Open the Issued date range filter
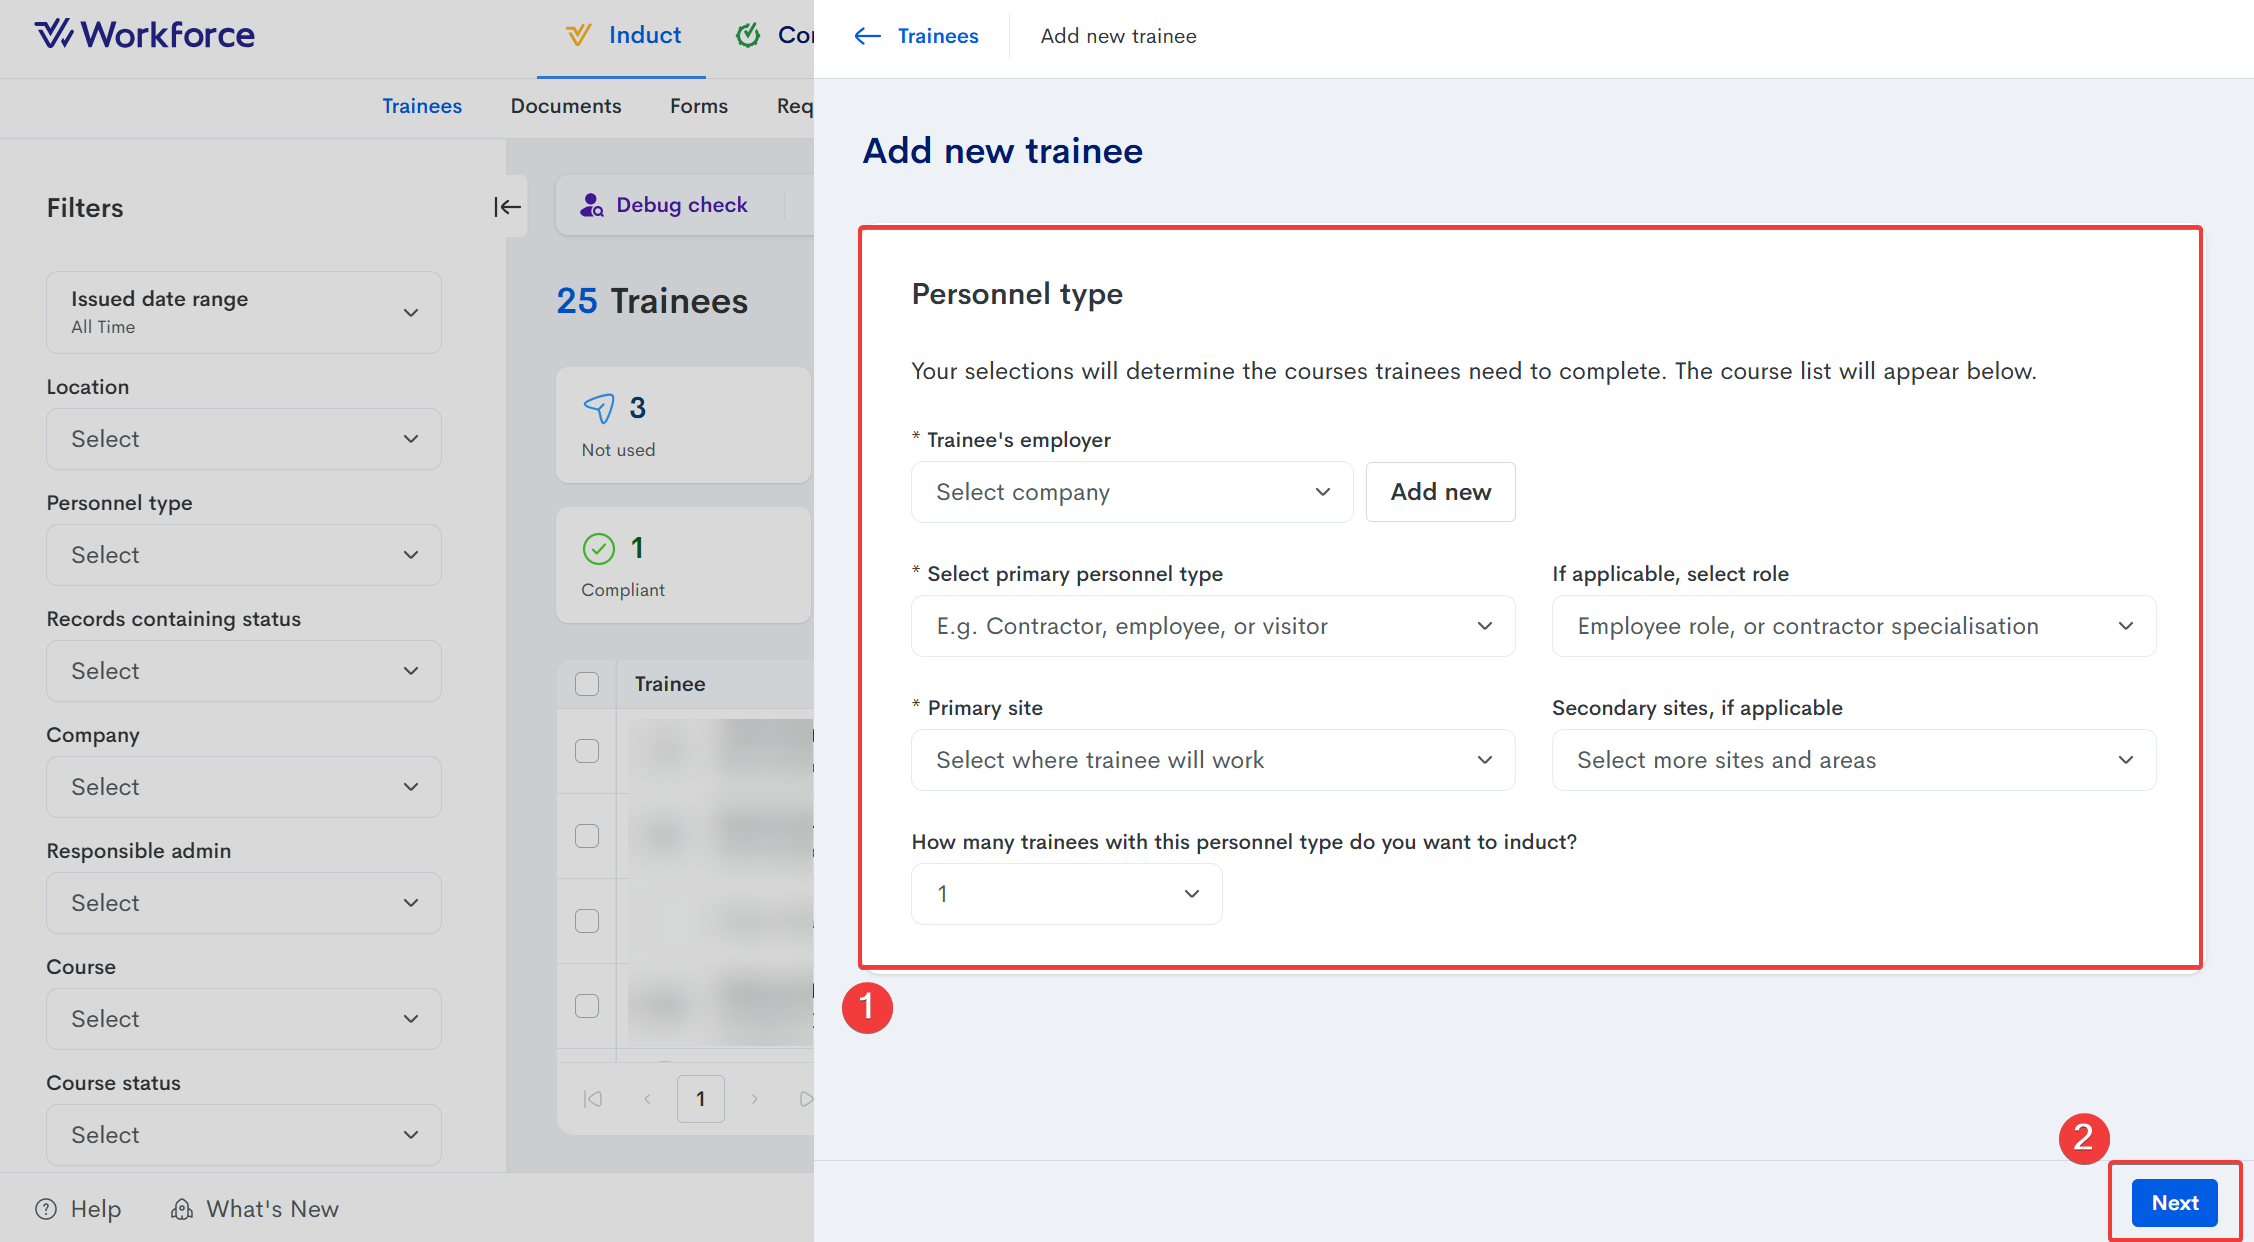This screenshot has width=2254, height=1242. click(x=243, y=312)
